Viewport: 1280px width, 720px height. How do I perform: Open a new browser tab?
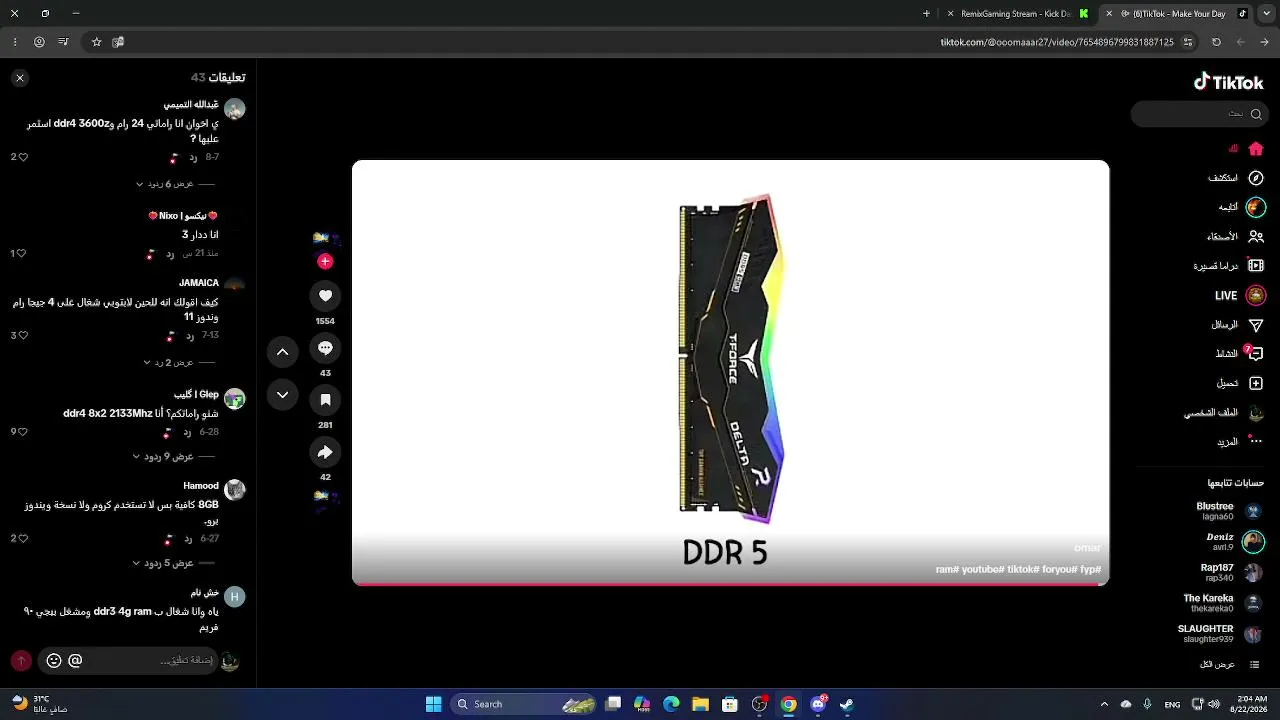tap(926, 14)
